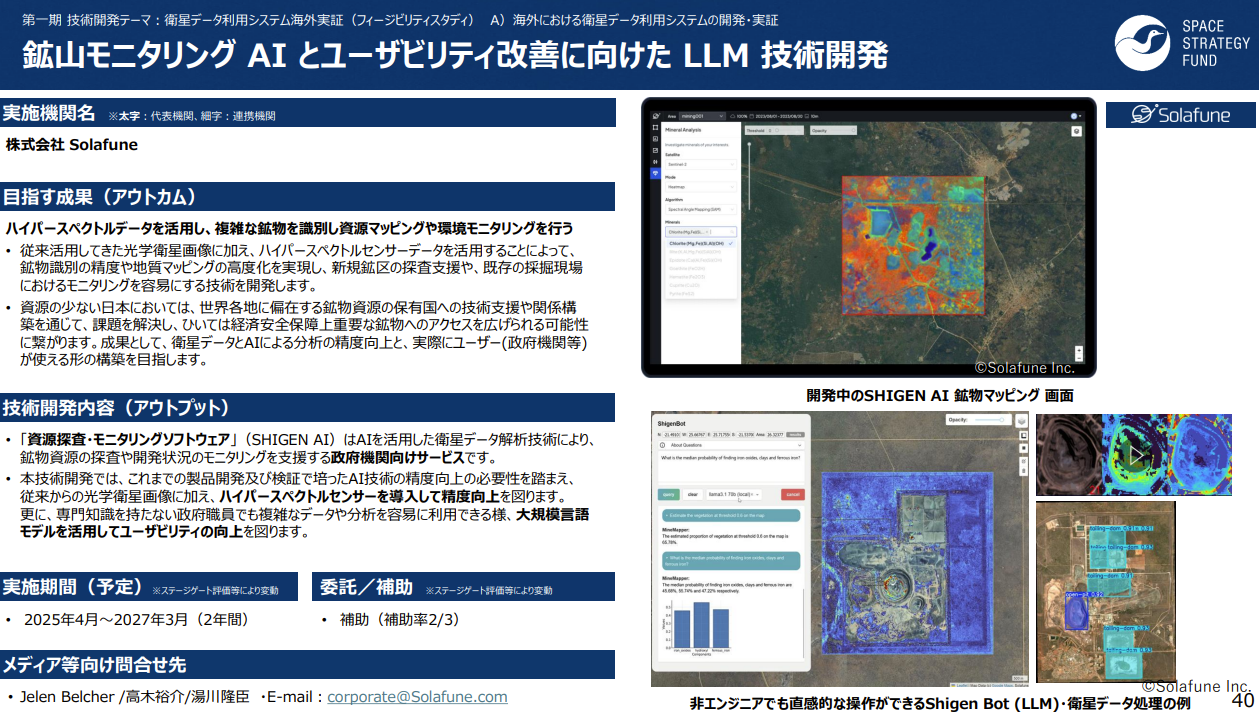Play the hyperspectral video thumbnail at top right
The height and width of the screenshot is (716, 1259).
pyautogui.click(x=1136, y=454)
